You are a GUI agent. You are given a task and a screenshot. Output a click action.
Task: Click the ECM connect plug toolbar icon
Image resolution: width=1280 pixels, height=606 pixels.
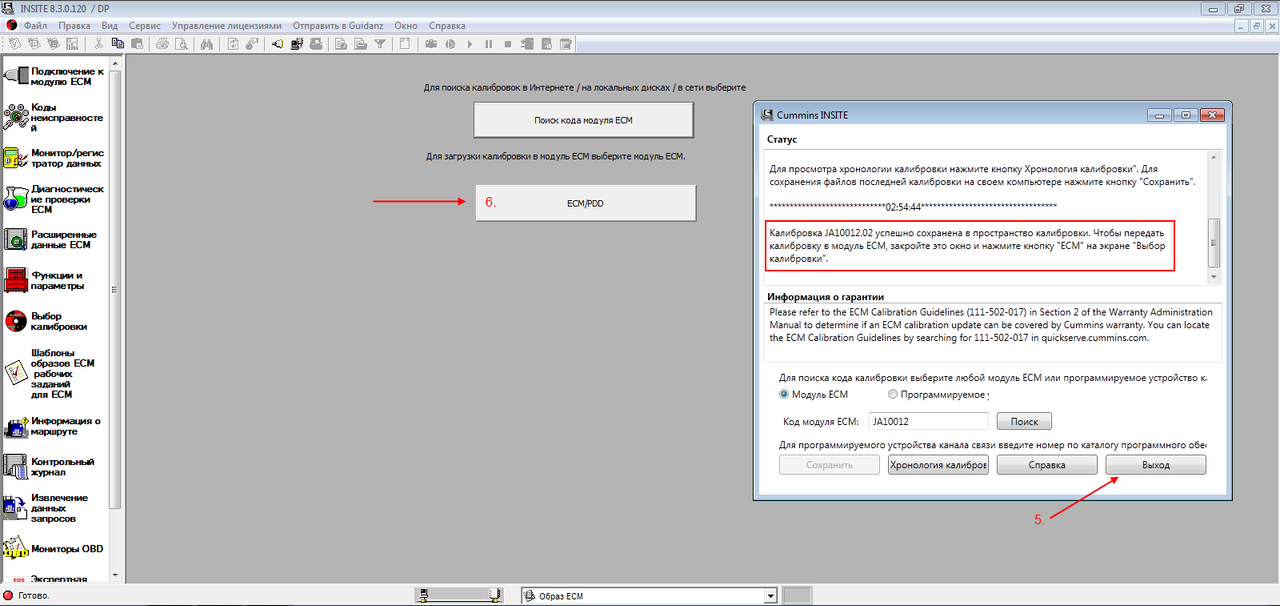277,44
